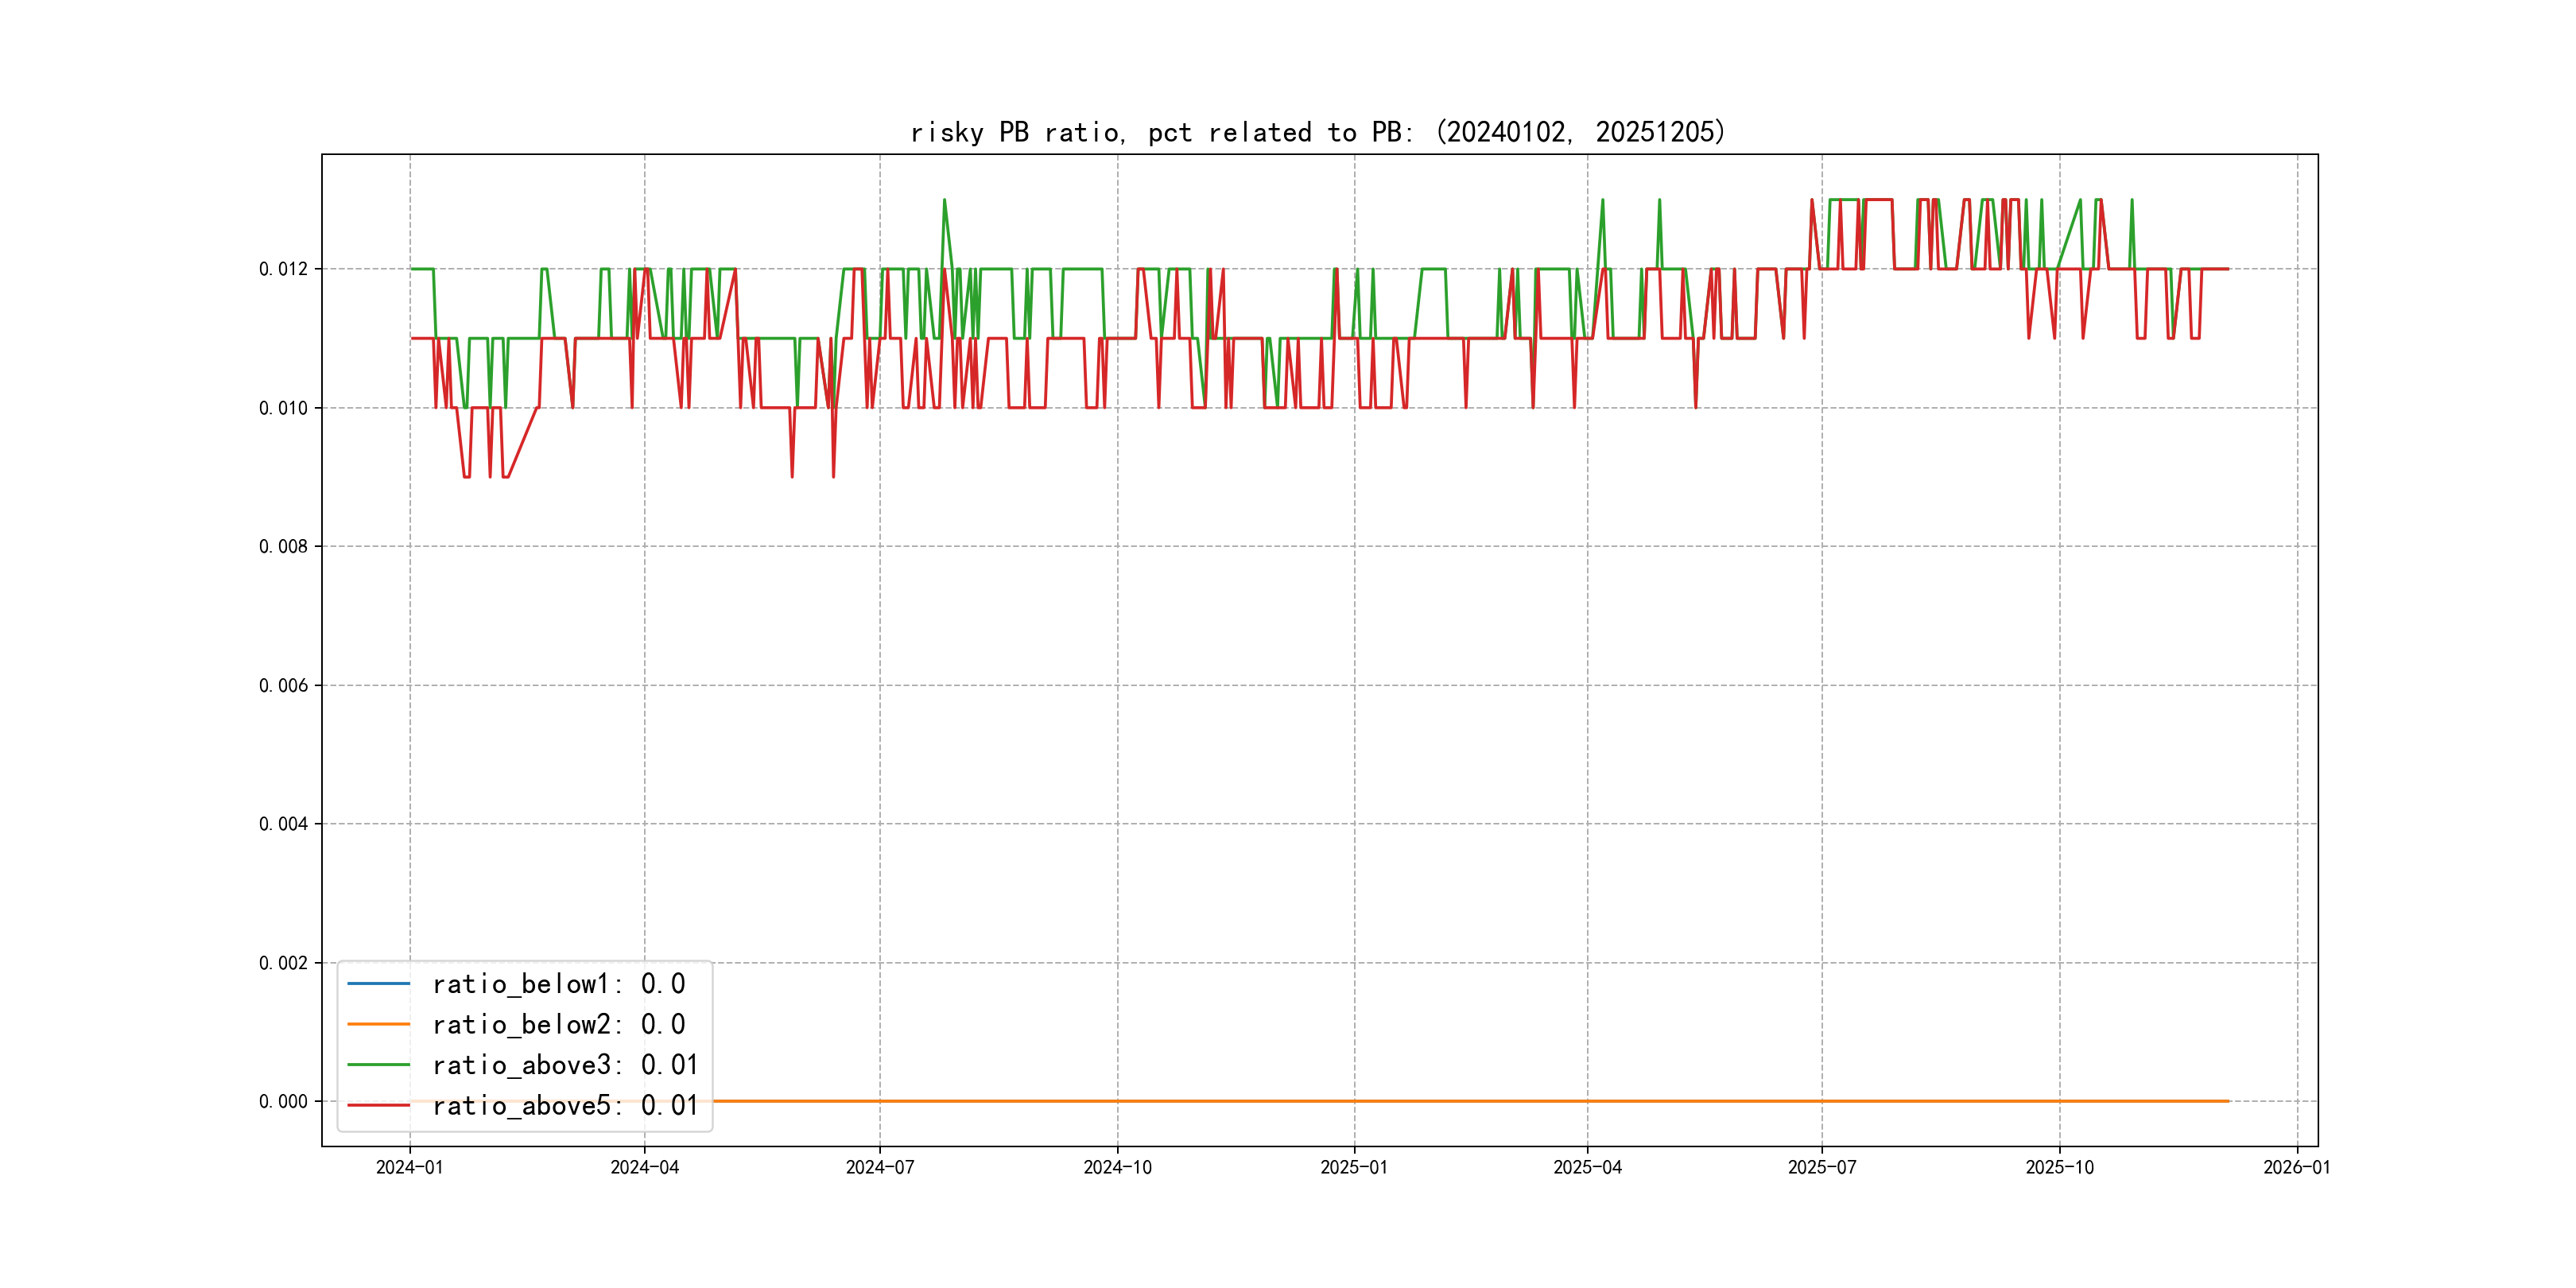Click the orange legend line swatch

click(378, 1025)
